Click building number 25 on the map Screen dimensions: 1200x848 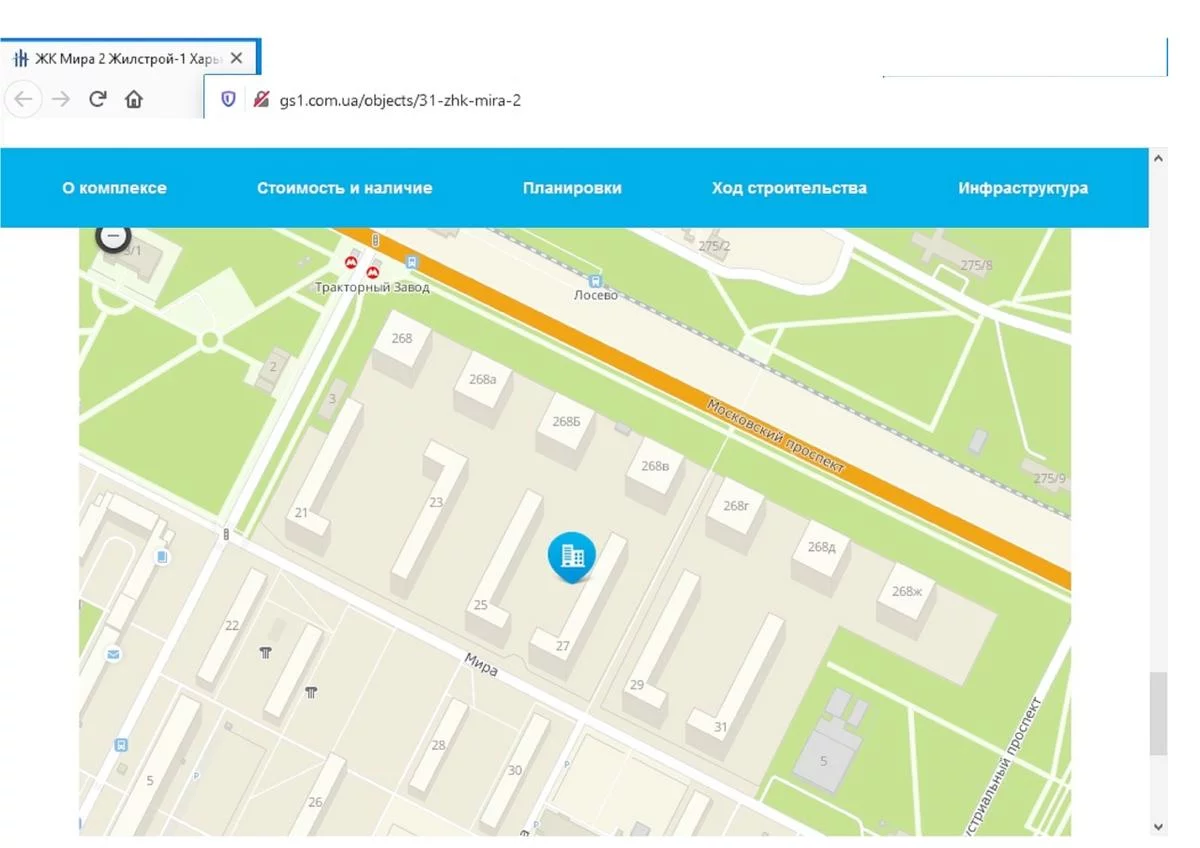click(x=480, y=605)
